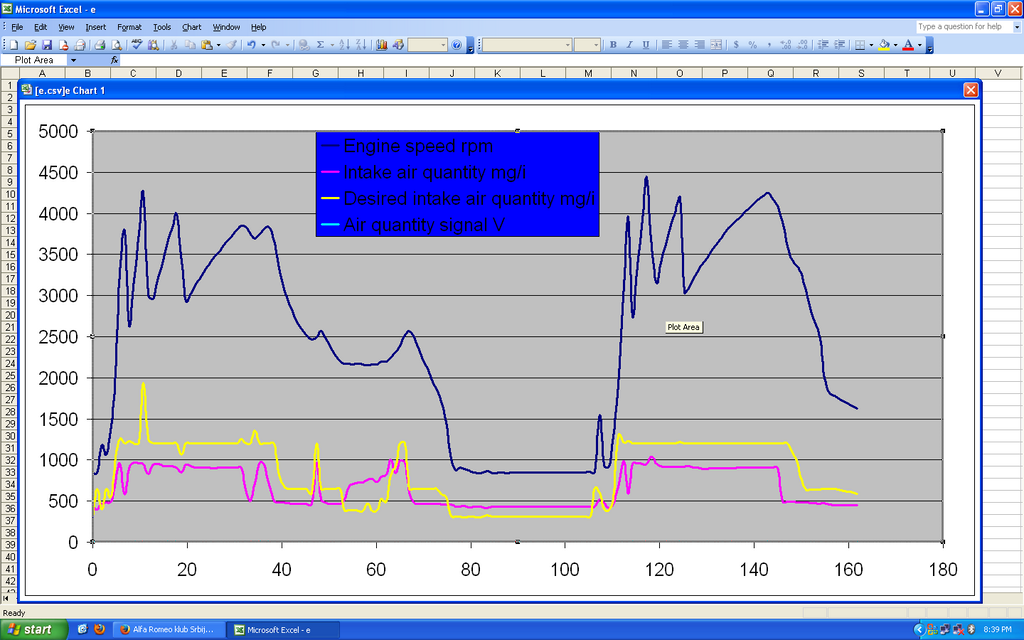Click the Cut scissors icon
The height and width of the screenshot is (640, 1024).
tap(174, 44)
